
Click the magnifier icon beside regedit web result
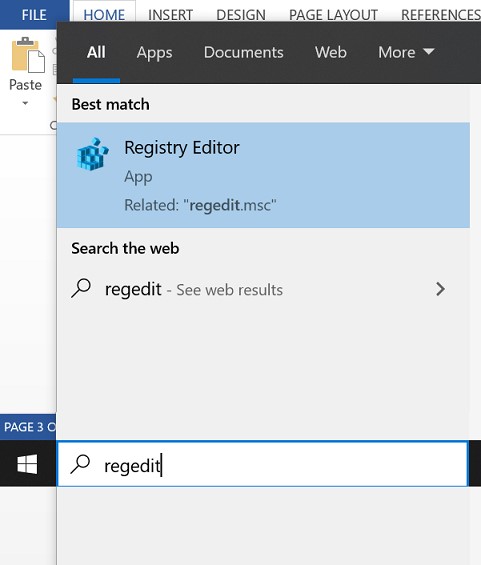pos(81,288)
